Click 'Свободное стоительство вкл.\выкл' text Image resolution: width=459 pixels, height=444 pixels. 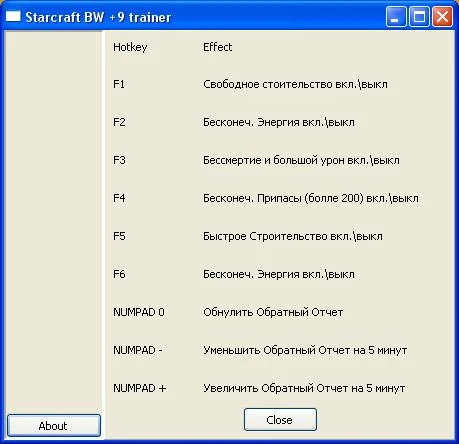point(295,84)
